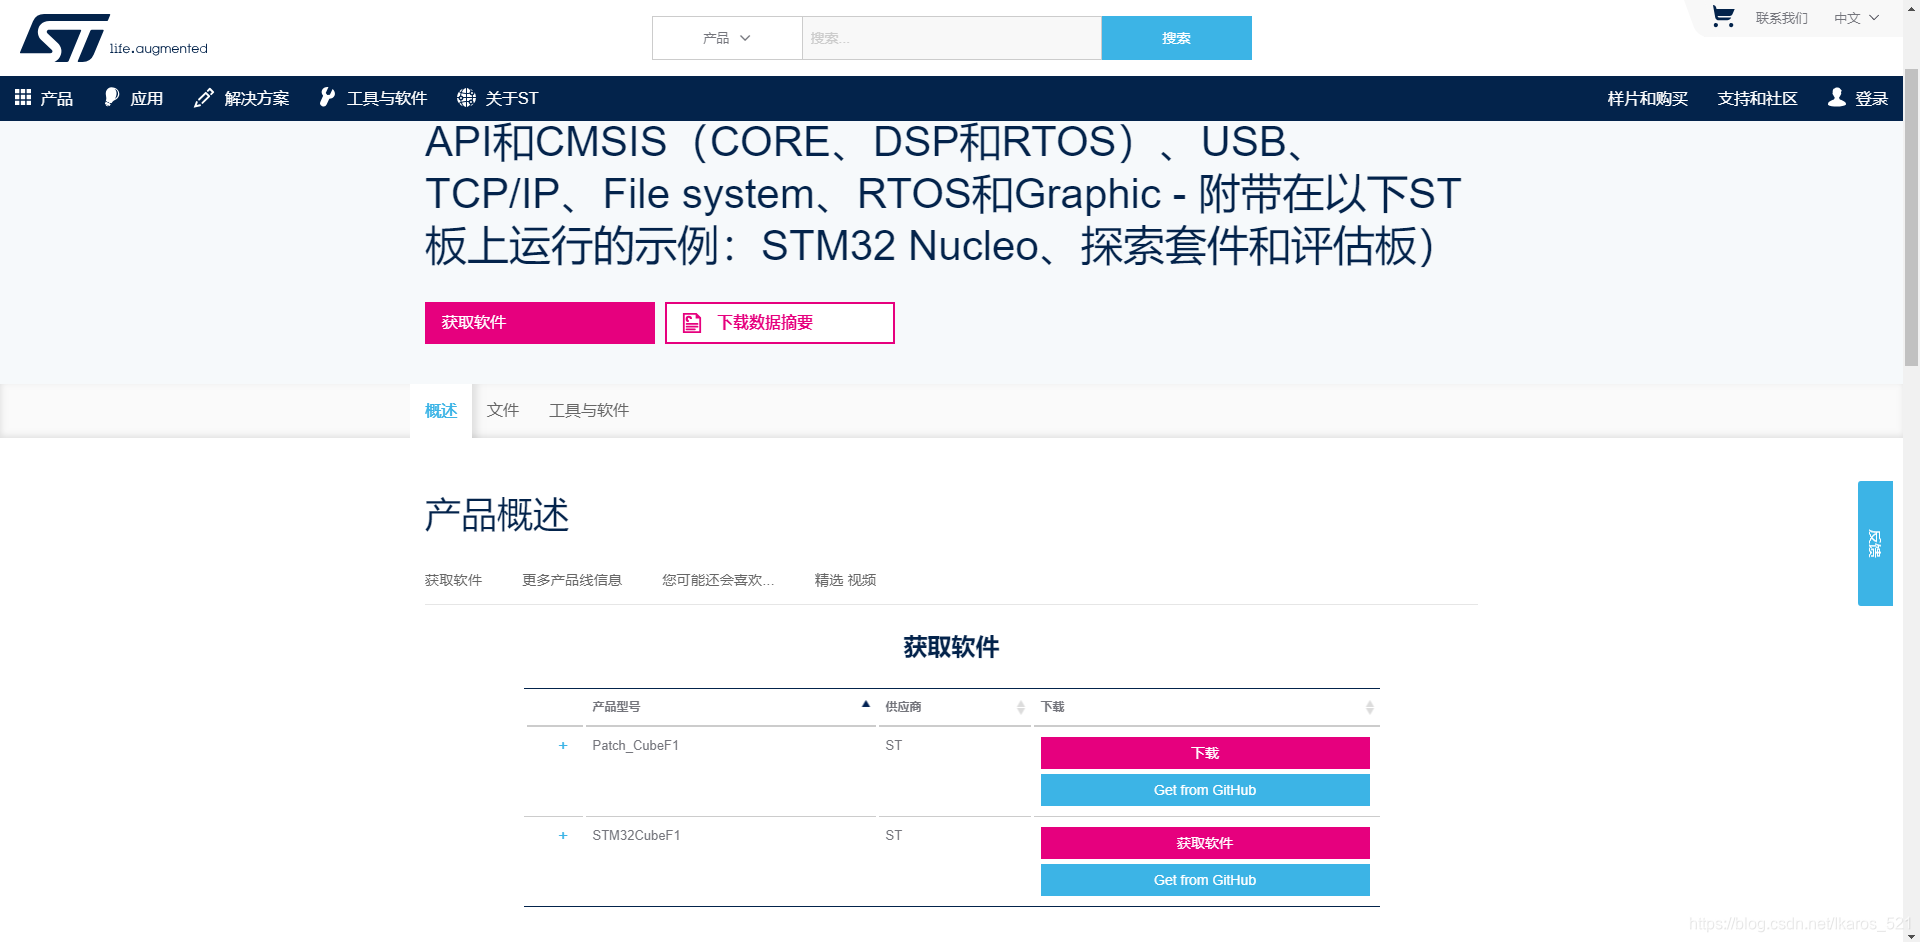Open 支持和社区 in navbar
1920x942 pixels.
[x=1758, y=98]
